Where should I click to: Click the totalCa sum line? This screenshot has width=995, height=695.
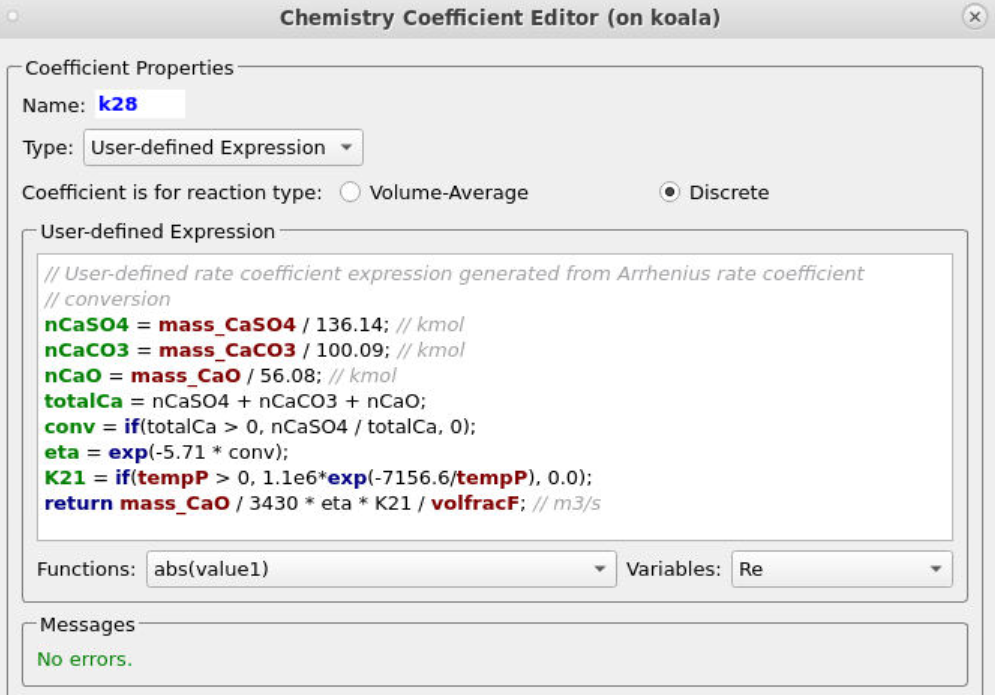click(235, 401)
